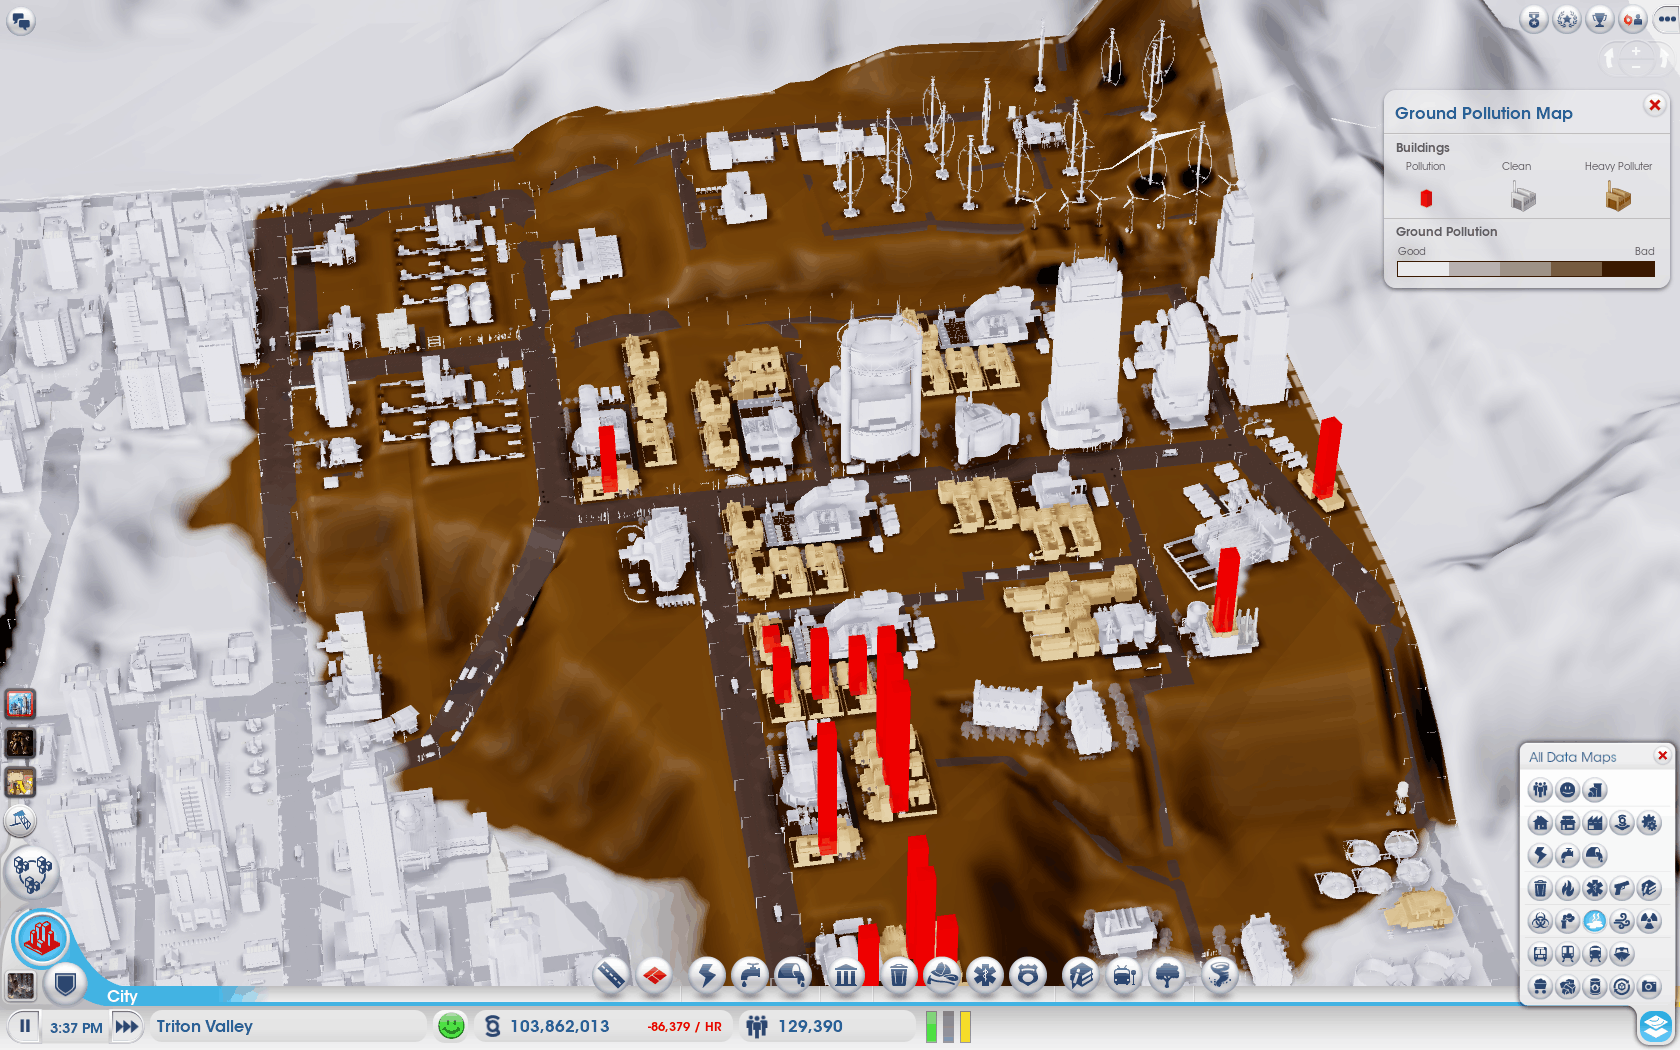1680x1050 pixels.
Task: Show the Fire data map
Action: coord(1567,888)
